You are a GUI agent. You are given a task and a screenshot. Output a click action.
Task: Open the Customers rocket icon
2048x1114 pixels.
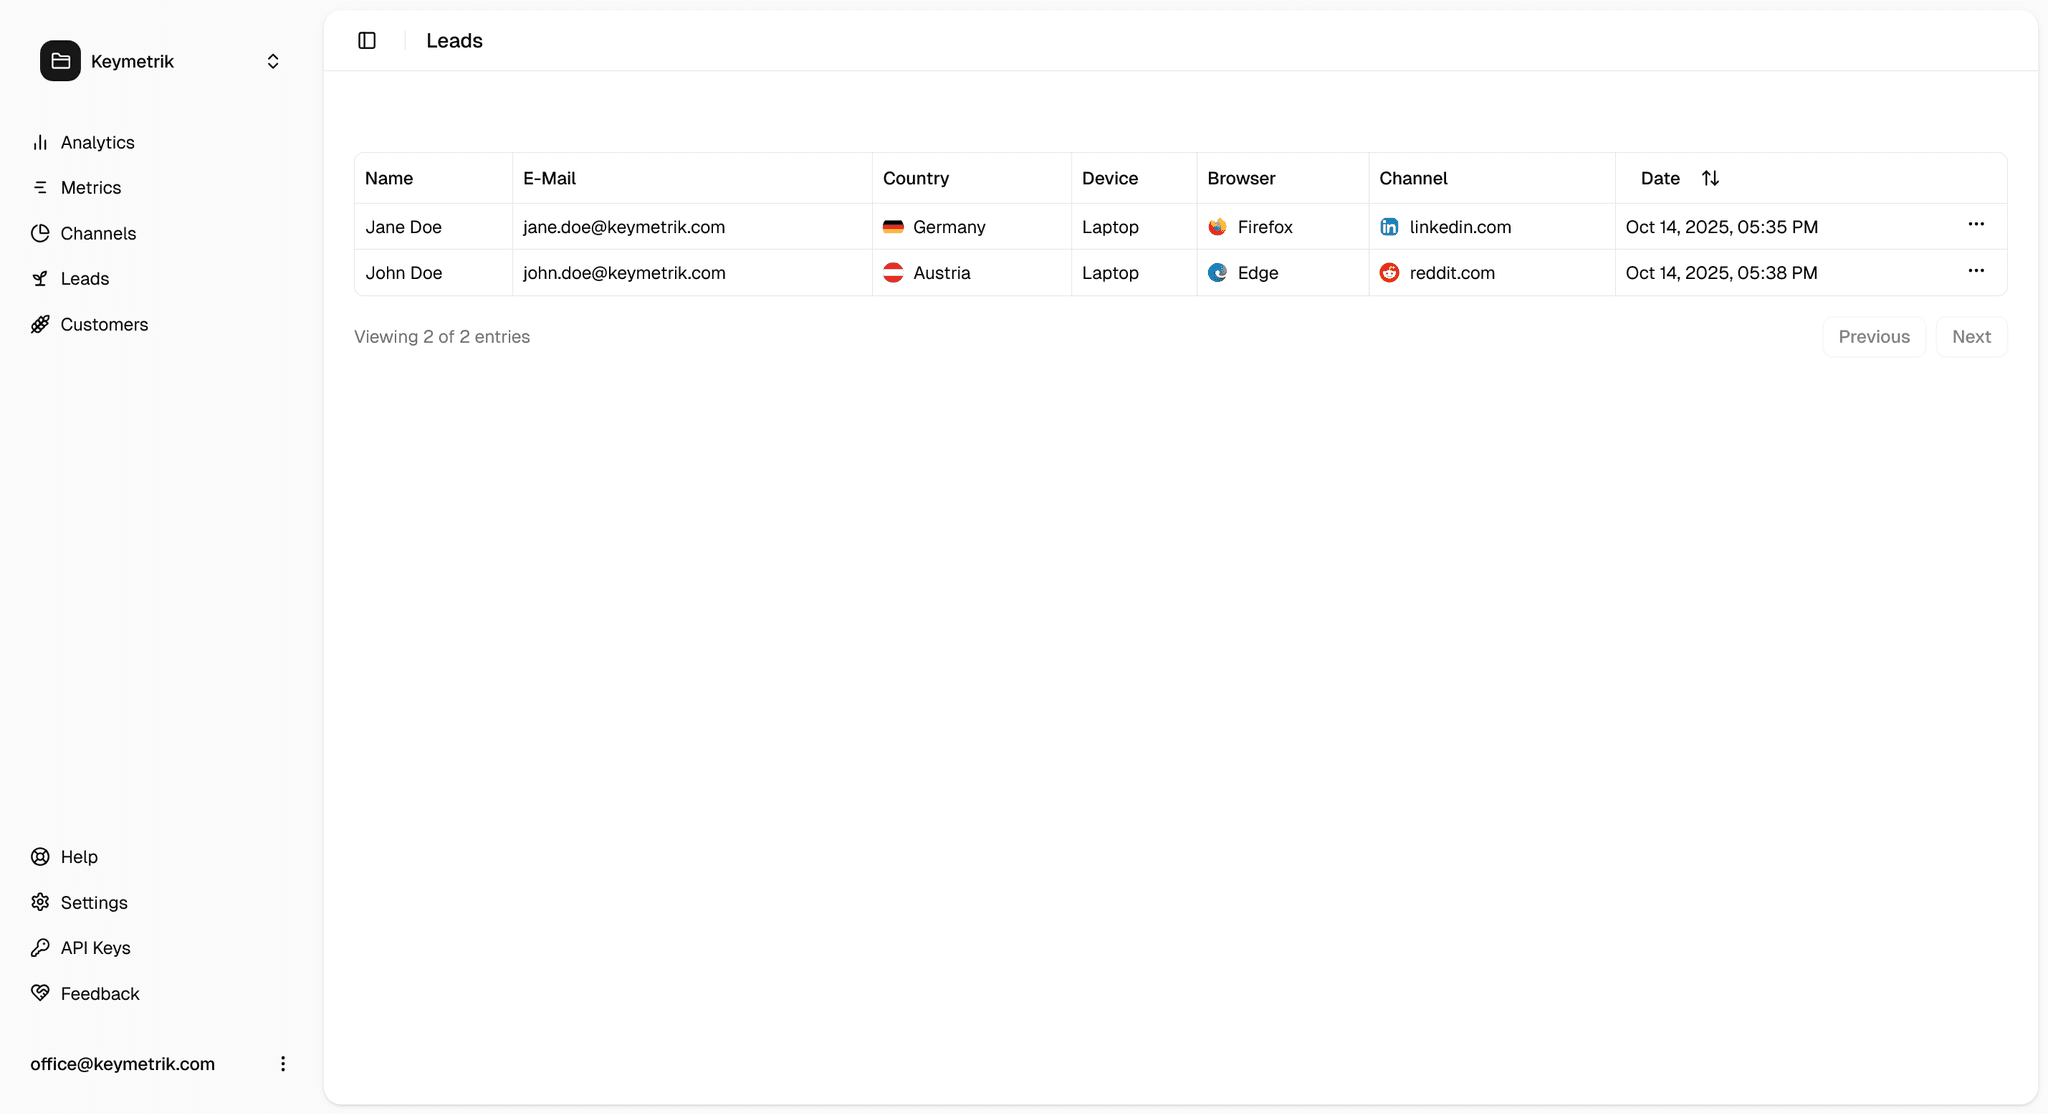coord(40,324)
